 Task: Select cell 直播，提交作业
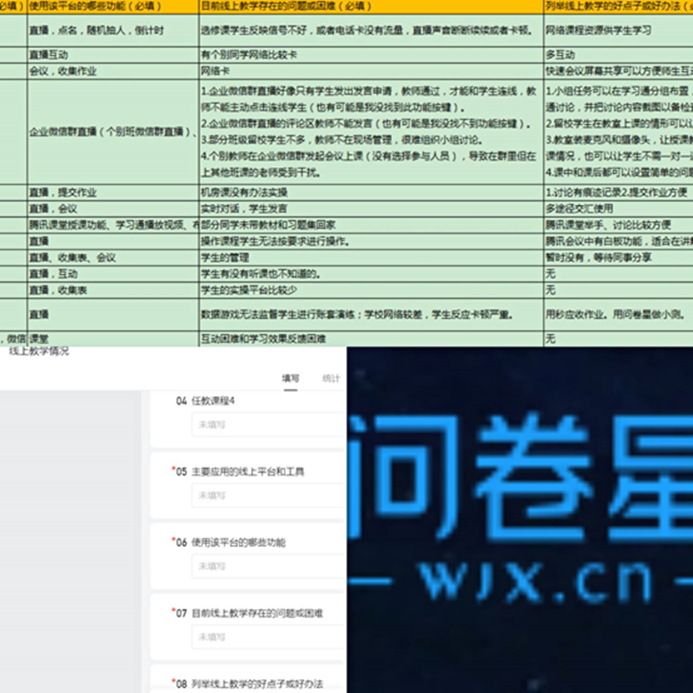click(x=113, y=192)
